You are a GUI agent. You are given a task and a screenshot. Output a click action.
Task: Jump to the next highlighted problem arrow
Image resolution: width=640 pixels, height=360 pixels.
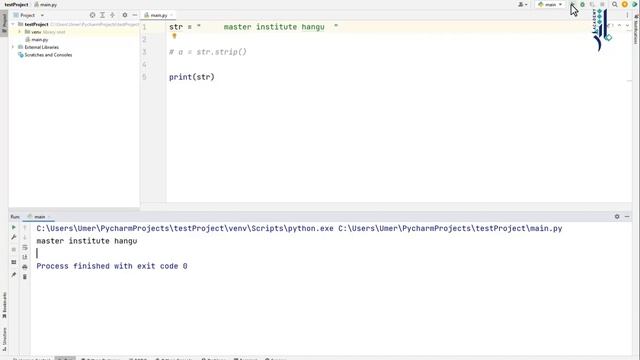click(627, 25)
